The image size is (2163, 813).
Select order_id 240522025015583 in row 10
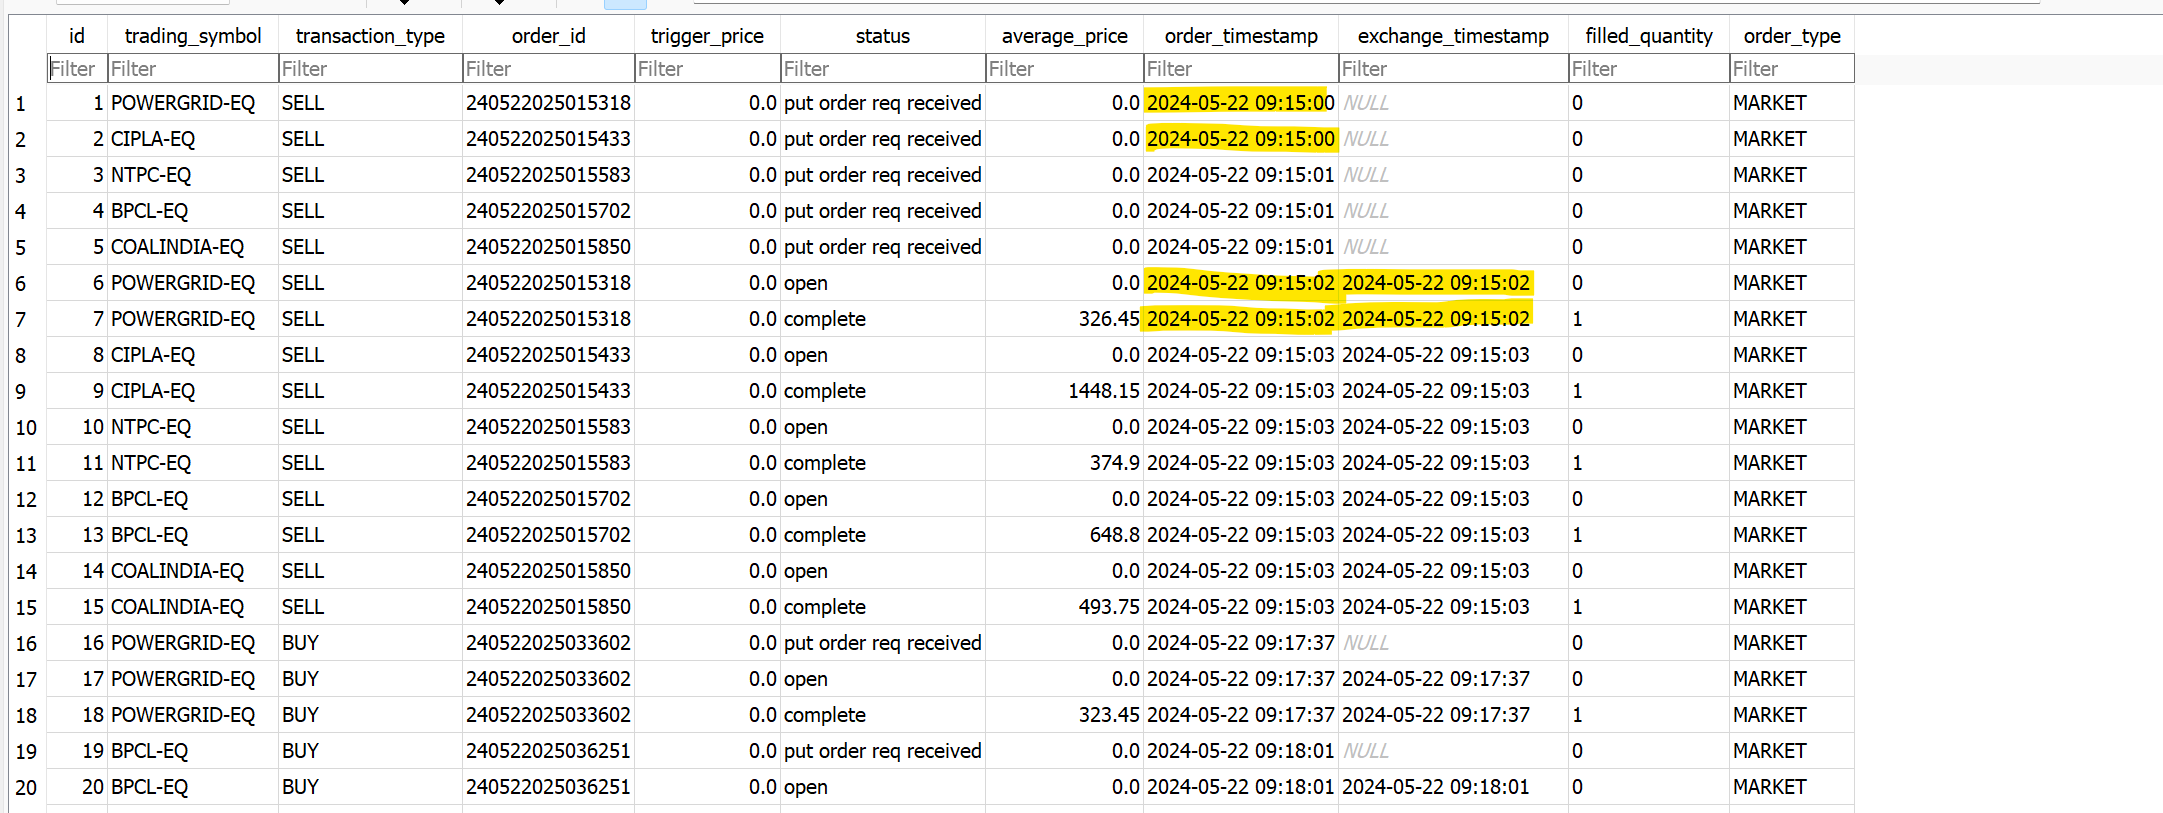[548, 427]
